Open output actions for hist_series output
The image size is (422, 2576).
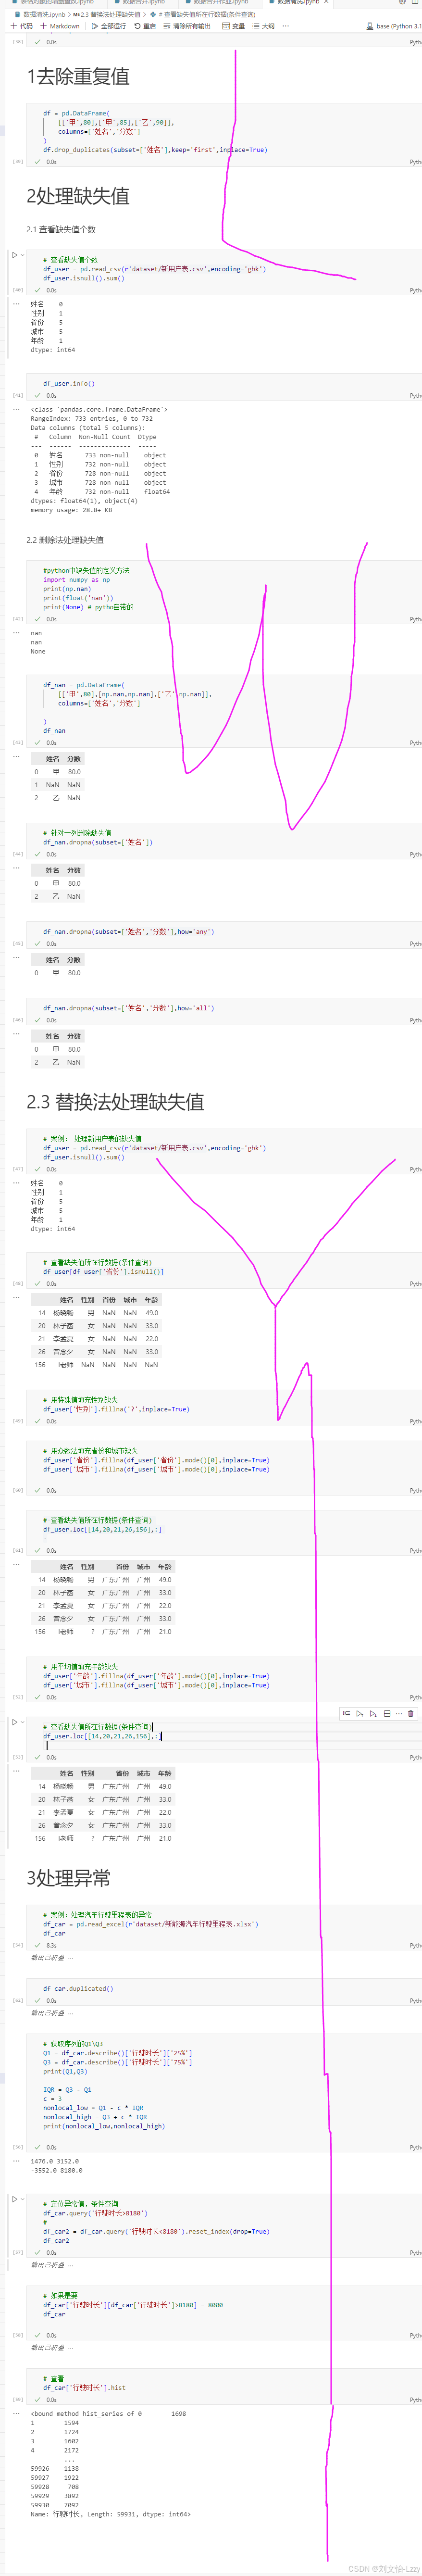coord(16,2413)
